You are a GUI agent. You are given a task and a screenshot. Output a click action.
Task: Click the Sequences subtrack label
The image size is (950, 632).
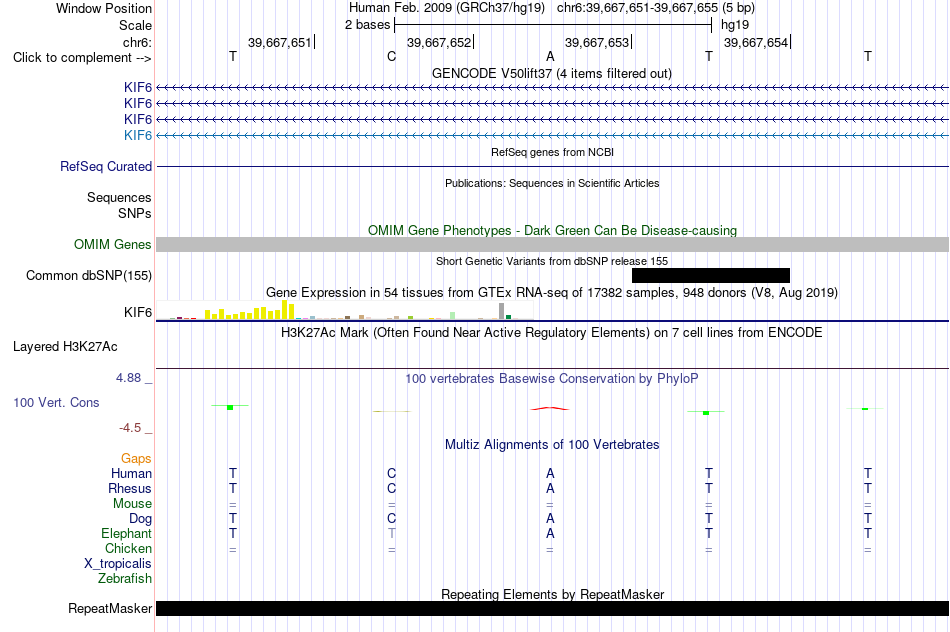119,198
